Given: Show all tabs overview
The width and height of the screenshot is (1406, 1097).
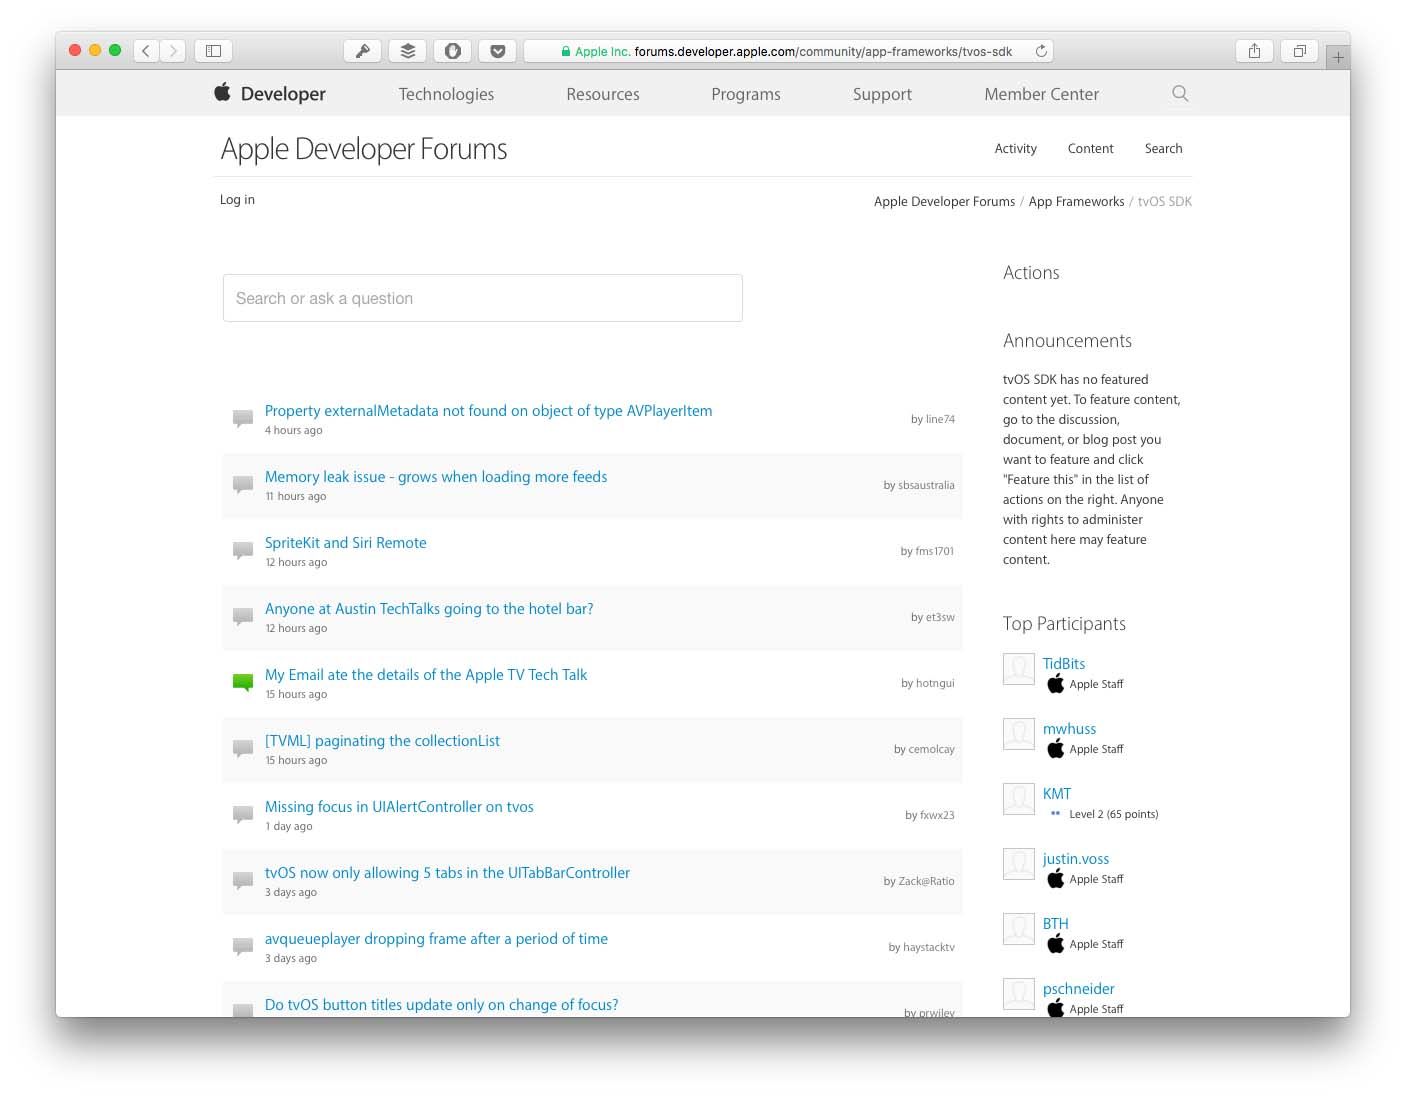Looking at the screenshot, I should point(1299,51).
